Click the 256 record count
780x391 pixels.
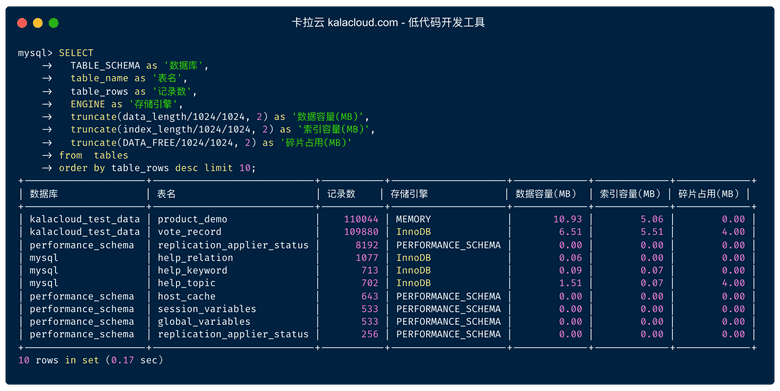point(370,334)
